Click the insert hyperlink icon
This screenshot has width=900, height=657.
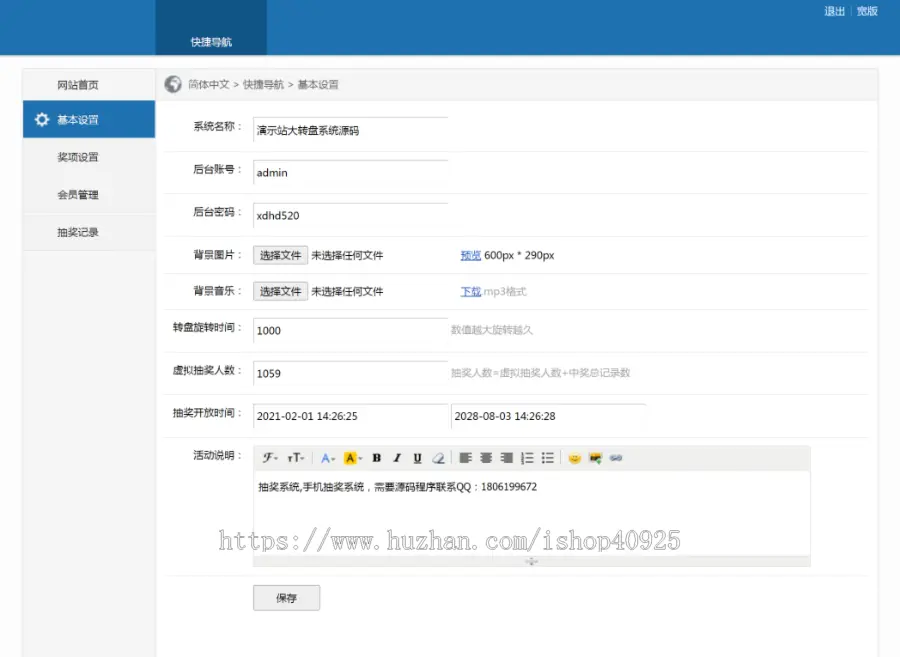point(616,458)
